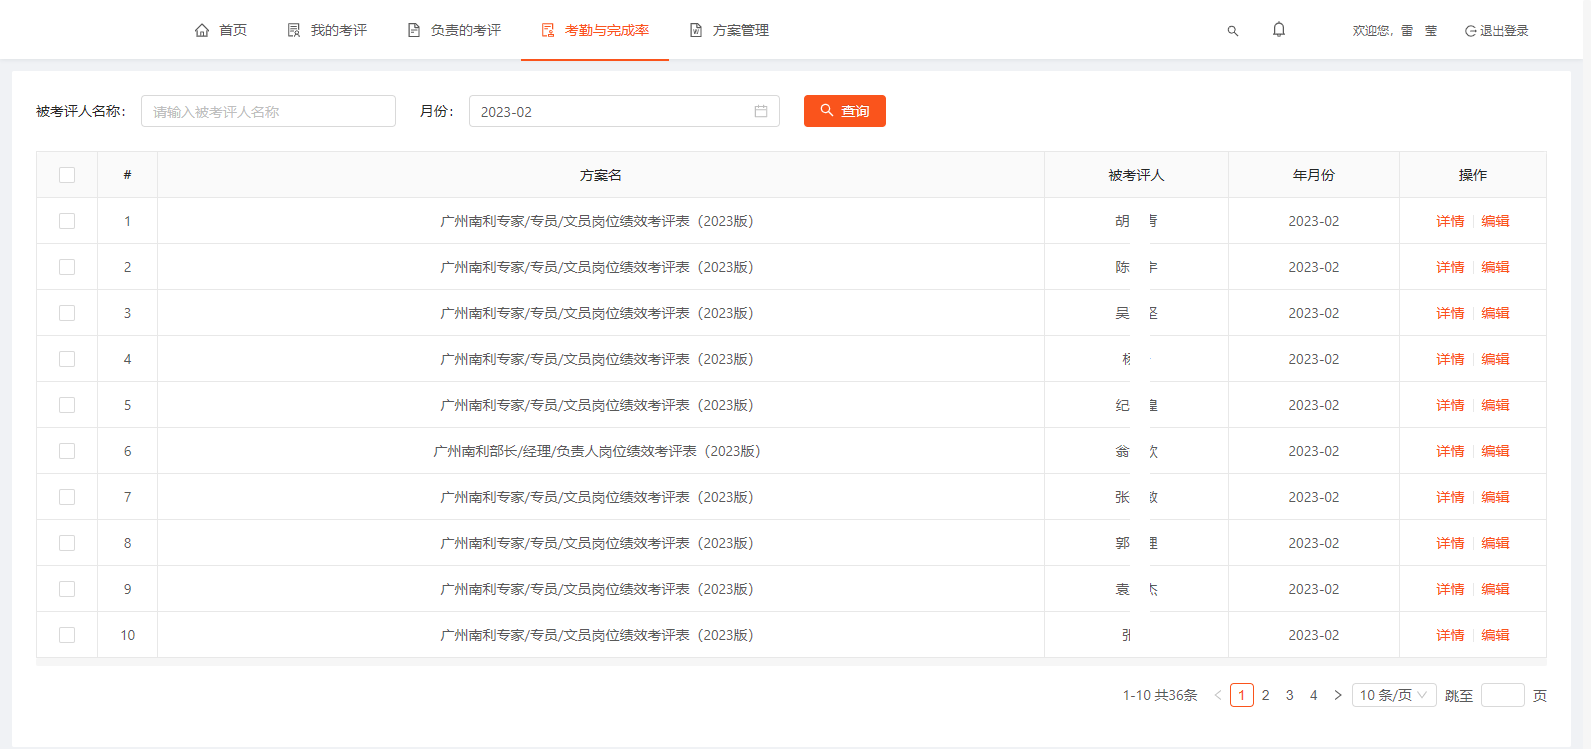Select the checkbox for row 6
Viewport: 1591px width, 749px height.
pyautogui.click(x=67, y=451)
